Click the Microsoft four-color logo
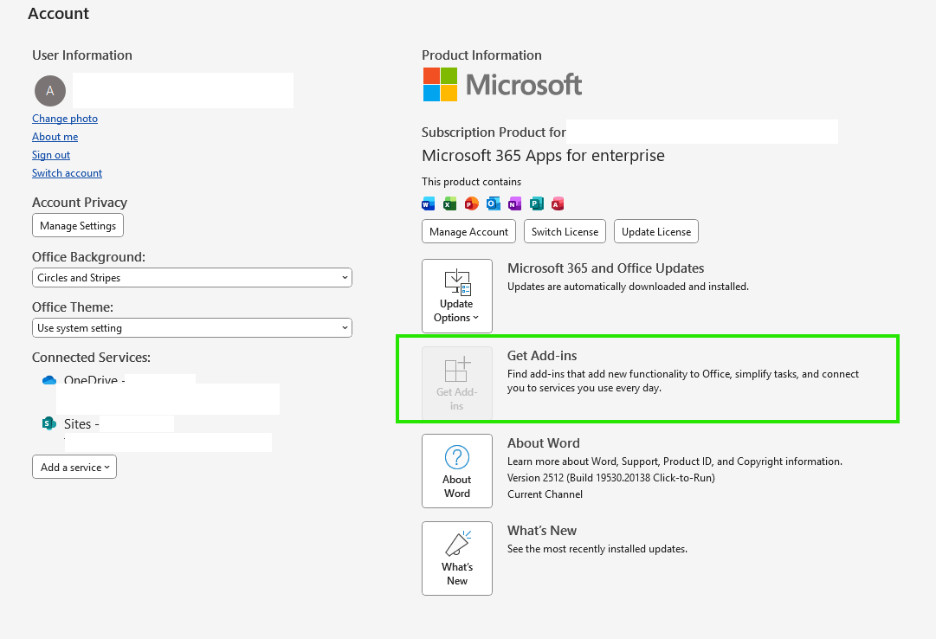This screenshot has width=936, height=639. (440, 84)
